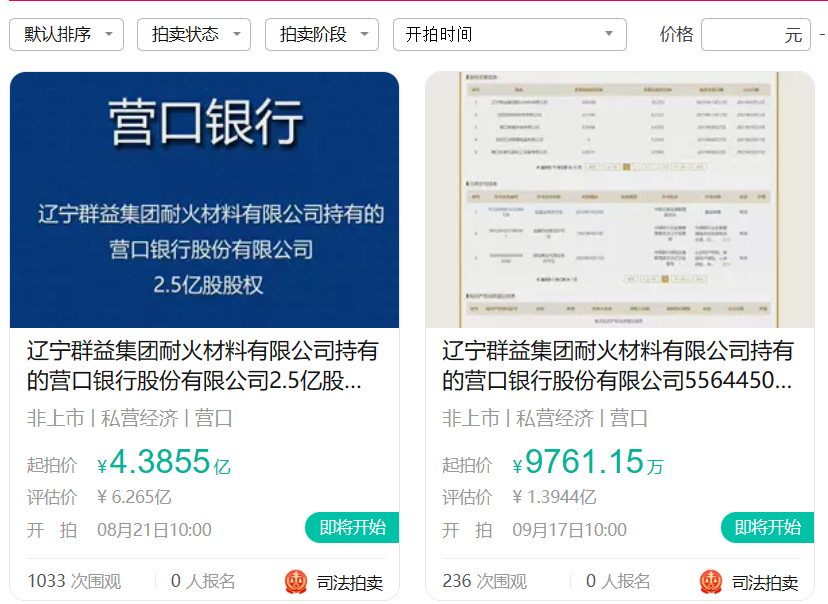Open the document table thumbnail of second listing
828x604 pixels.
click(x=620, y=200)
